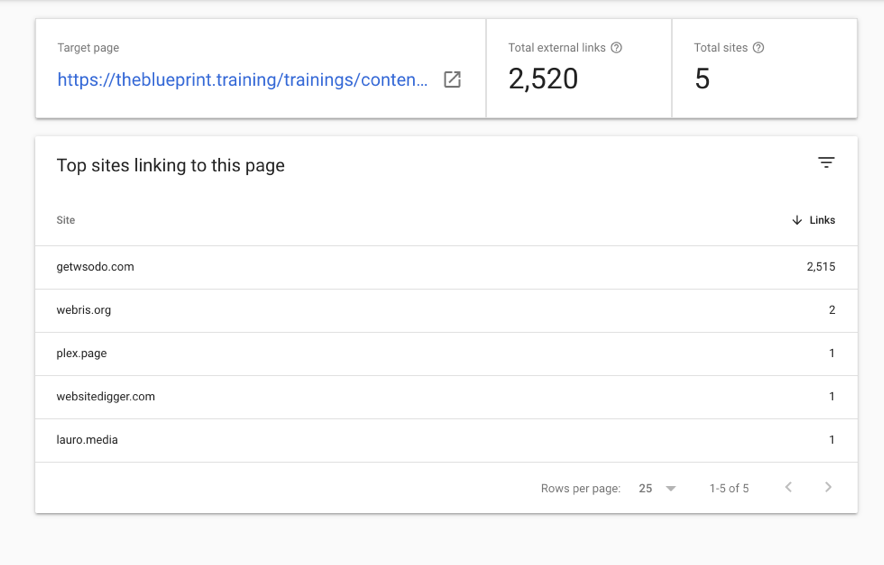Viewport: 884px width, 565px height.
Task: Click the Total sites 5 card
Action: (764, 68)
